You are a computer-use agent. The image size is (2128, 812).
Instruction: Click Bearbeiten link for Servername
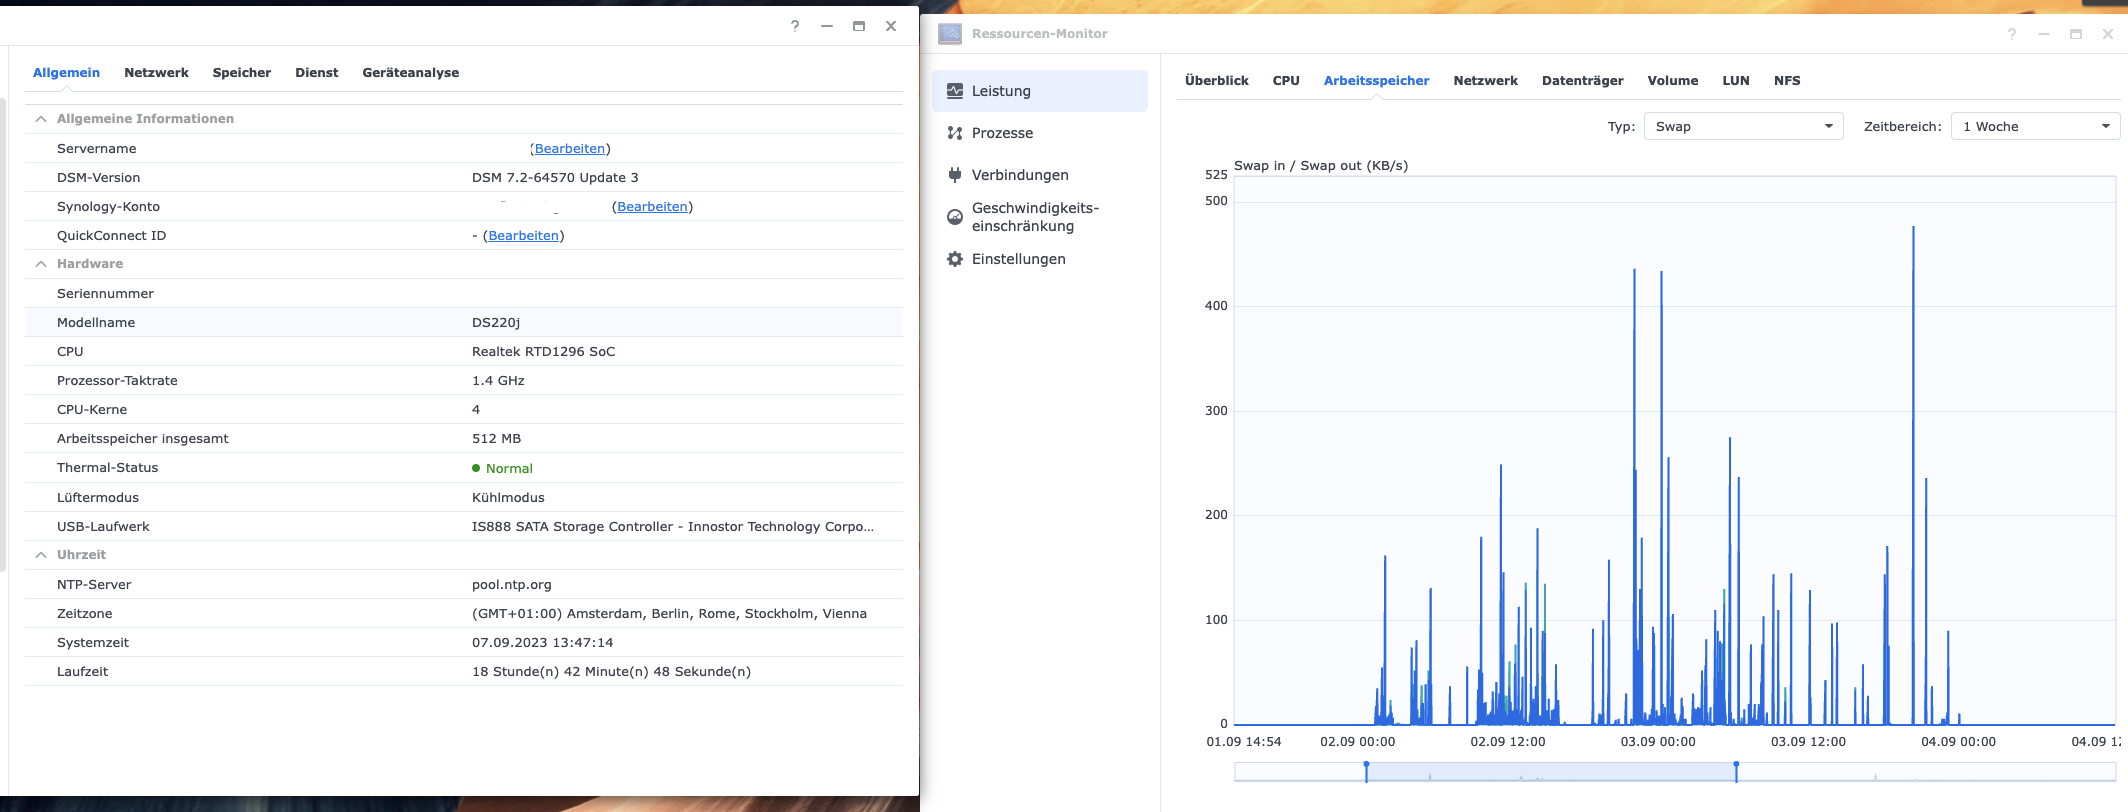pos(570,149)
